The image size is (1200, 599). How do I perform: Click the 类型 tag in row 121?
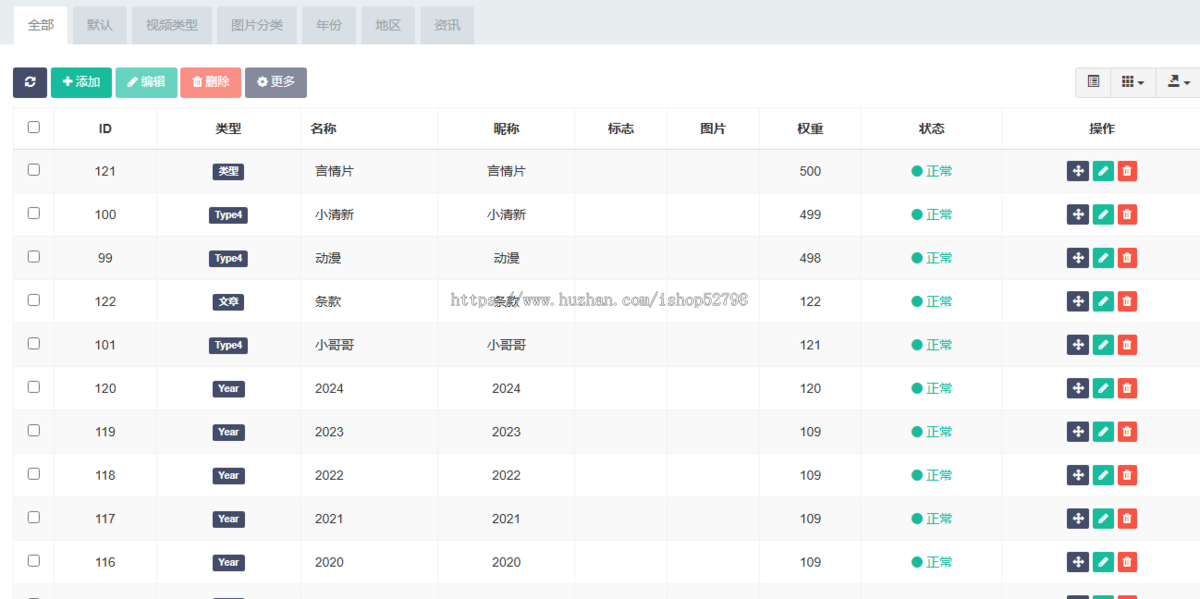pos(228,171)
